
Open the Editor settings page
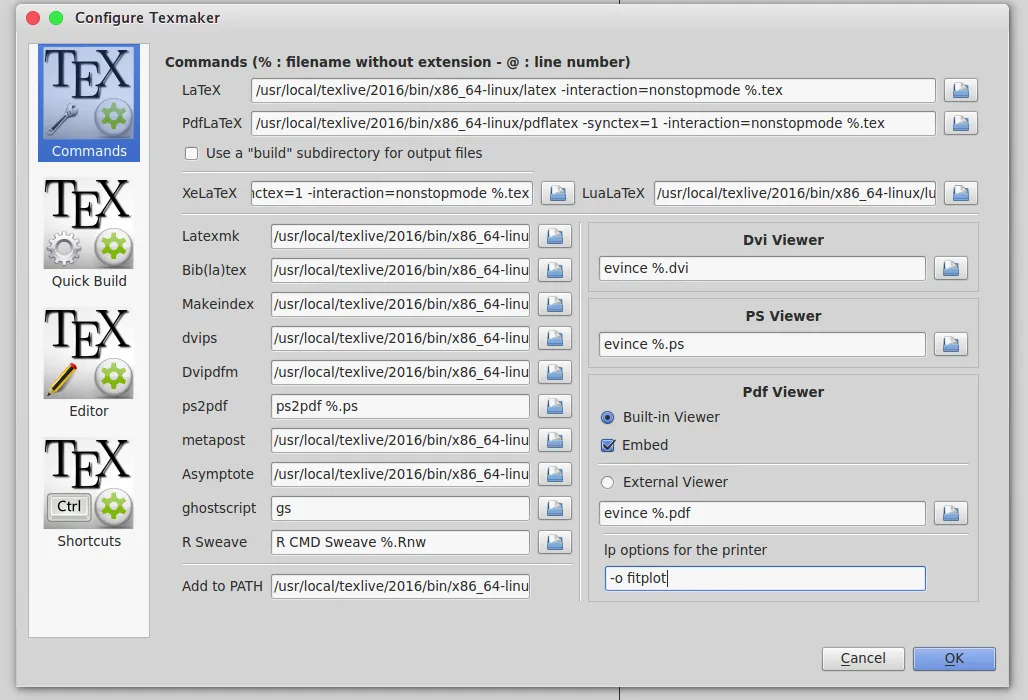(x=89, y=363)
